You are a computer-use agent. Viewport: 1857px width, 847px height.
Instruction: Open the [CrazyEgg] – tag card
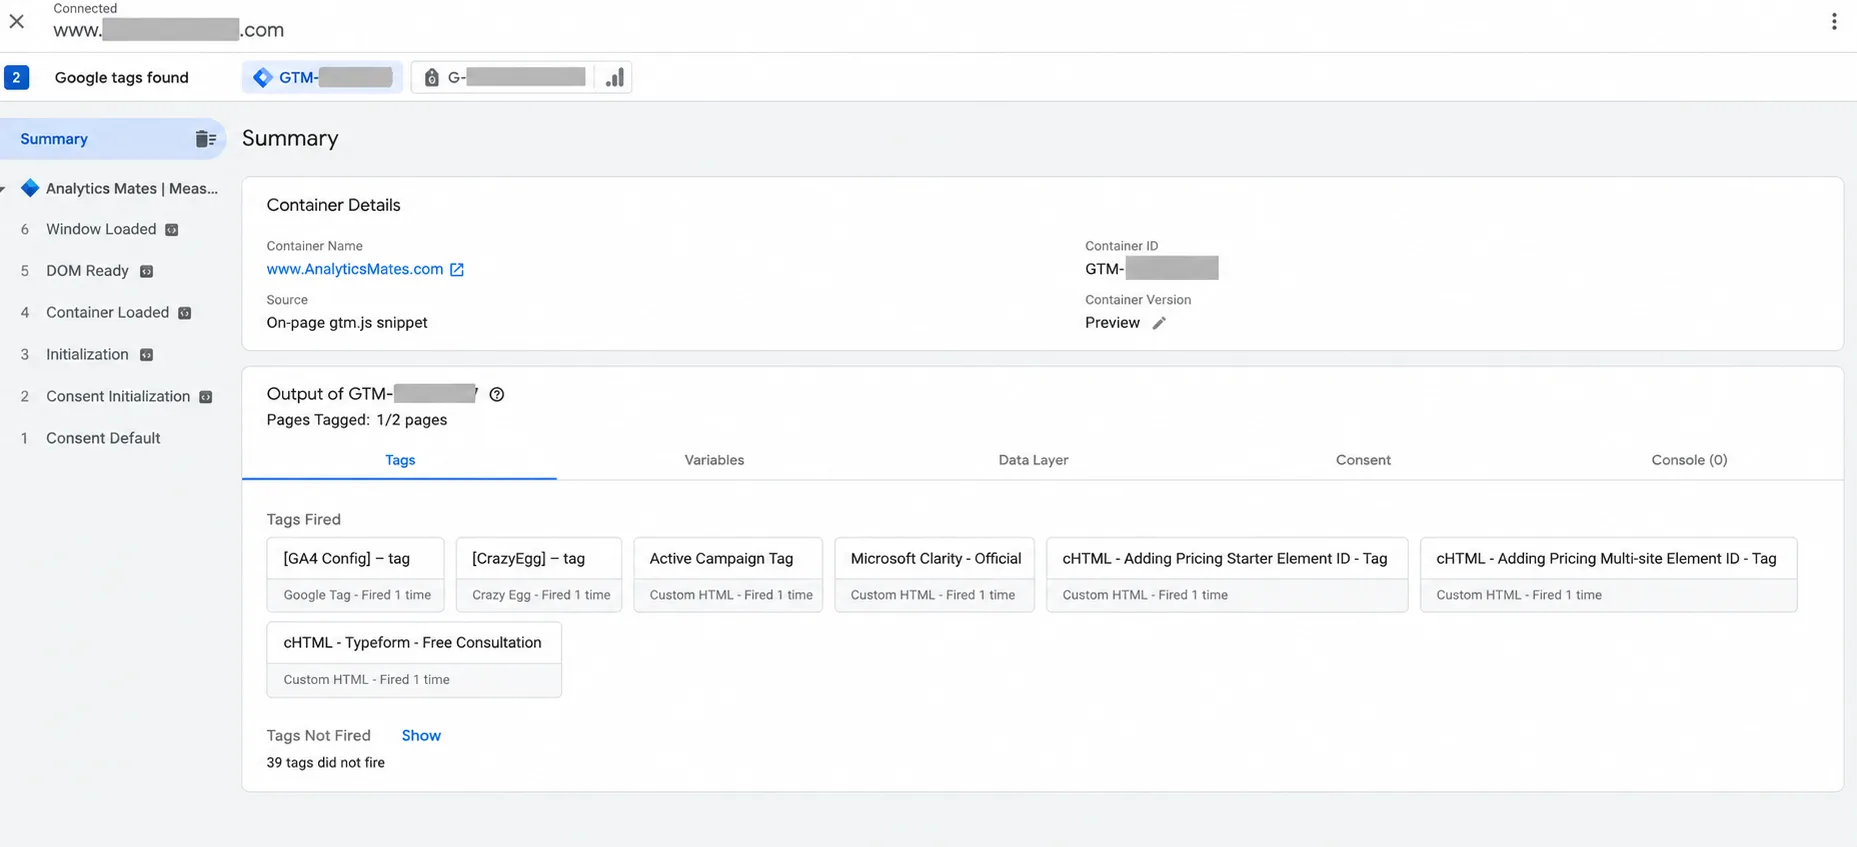click(x=539, y=575)
